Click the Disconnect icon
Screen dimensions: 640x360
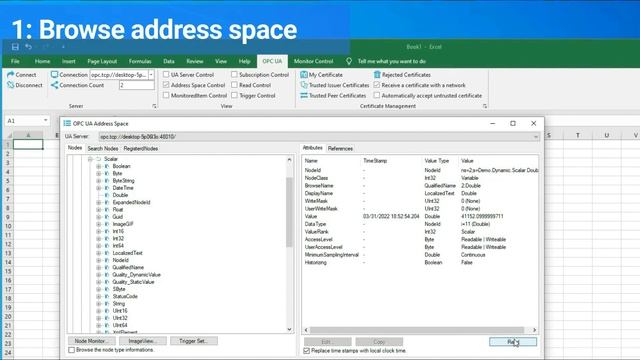click(11, 85)
